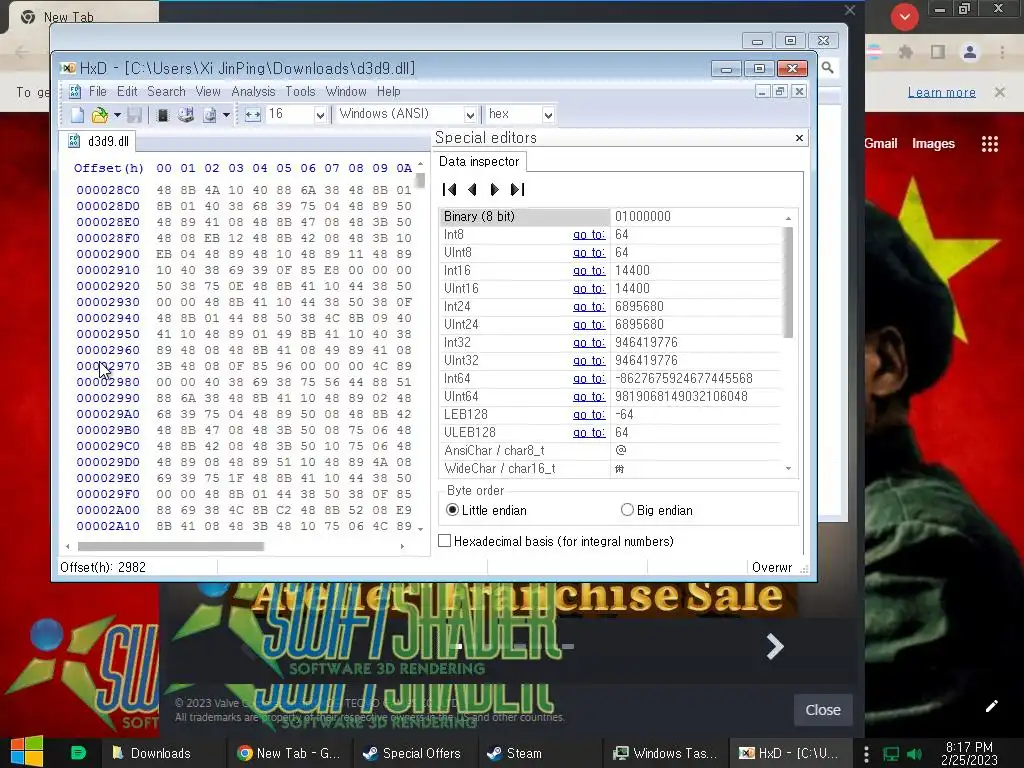Click the Images link in Chrome

[x=933, y=144]
